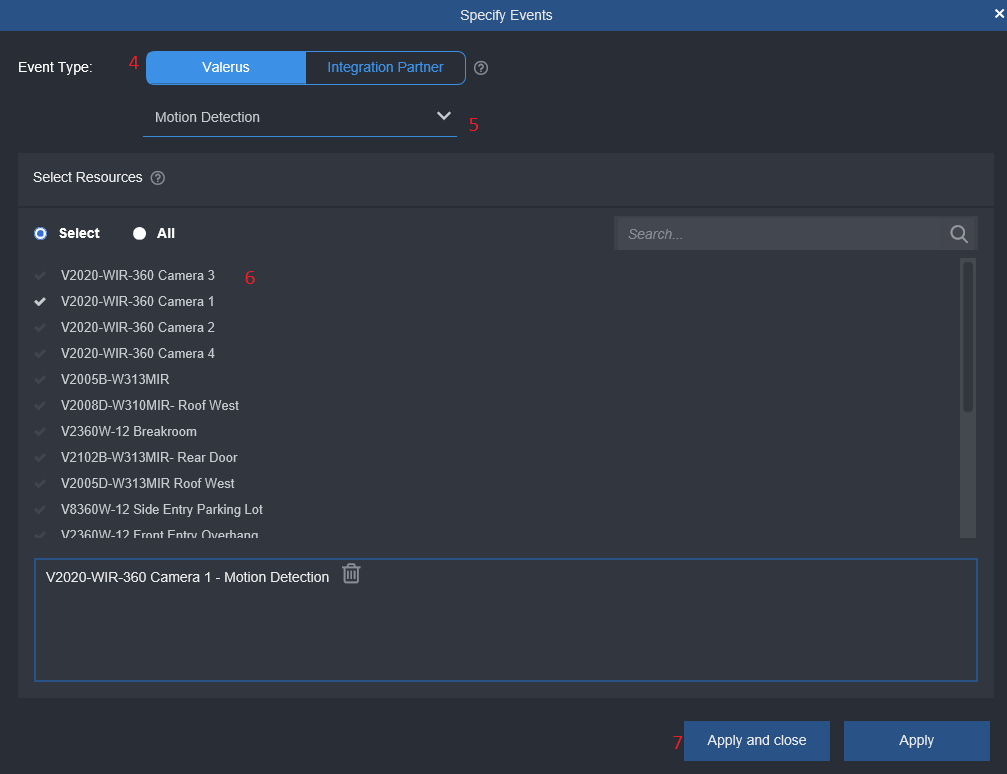Select the V2020-WIR-360 Camera 1 - Motion Detection entry

click(x=188, y=577)
